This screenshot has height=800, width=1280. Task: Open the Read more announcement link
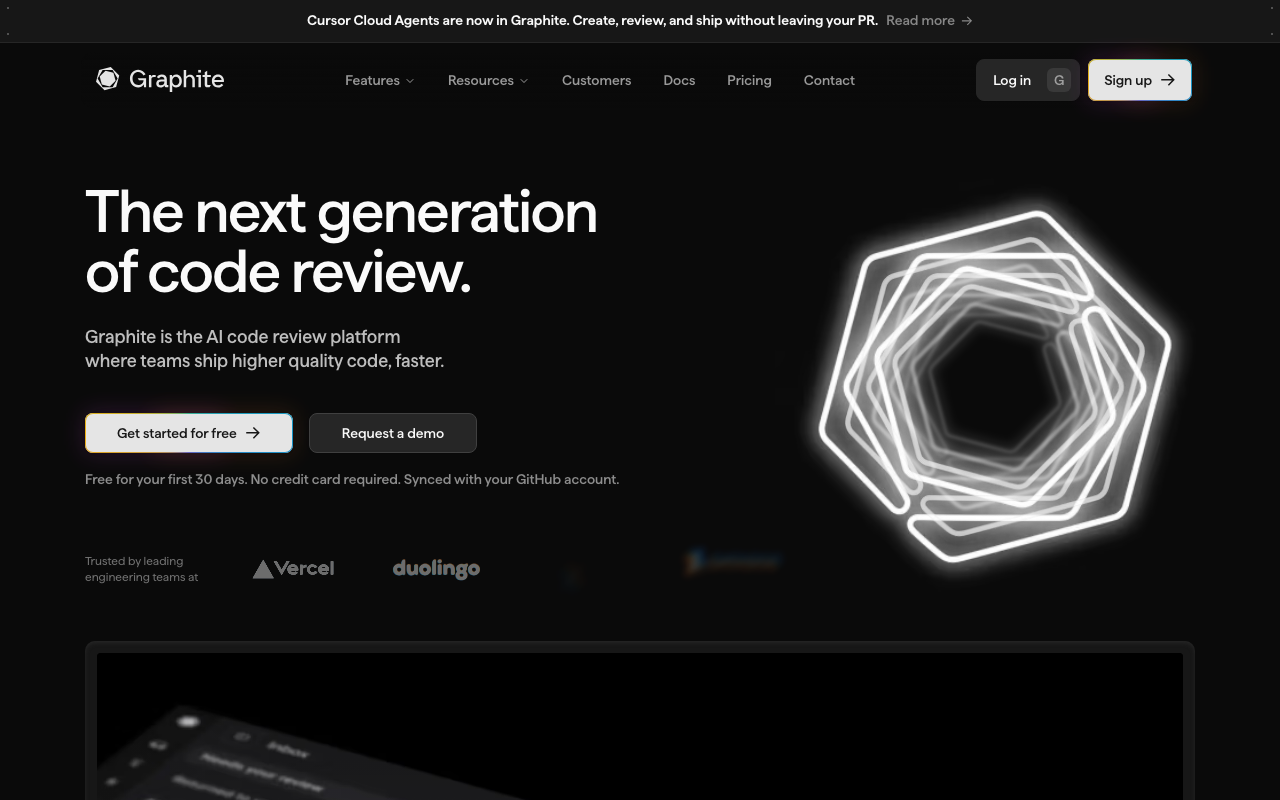[918, 20]
